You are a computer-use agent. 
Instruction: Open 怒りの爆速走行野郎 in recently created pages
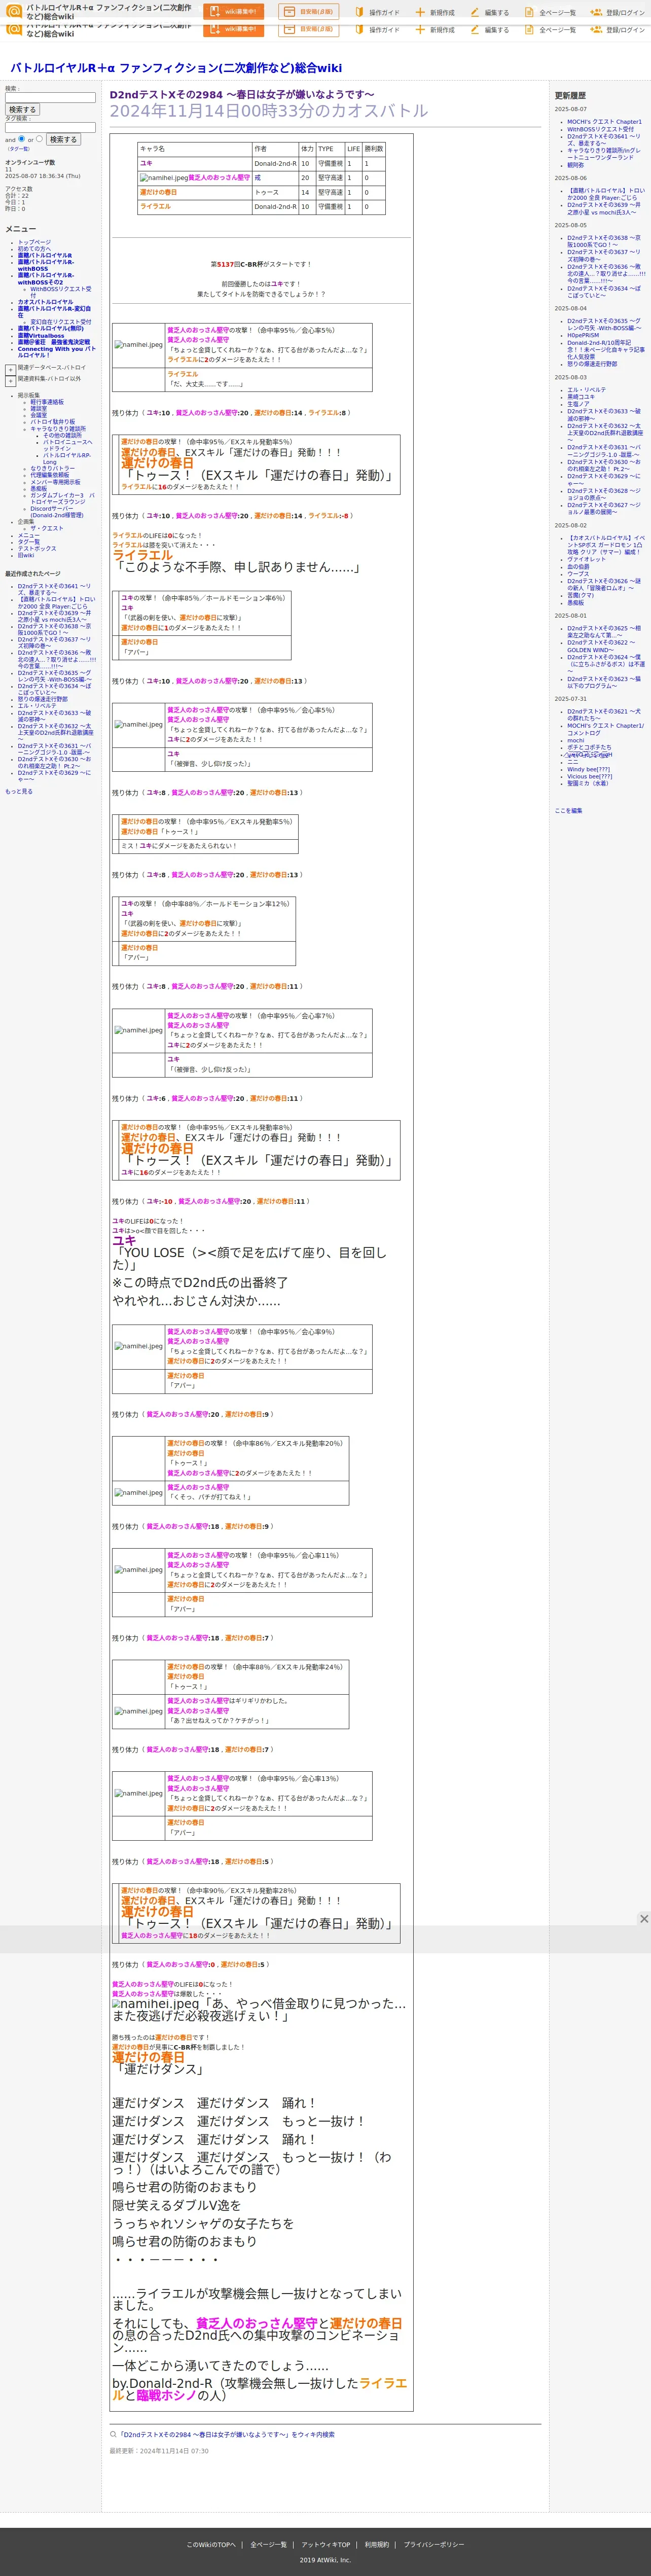[x=43, y=699]
